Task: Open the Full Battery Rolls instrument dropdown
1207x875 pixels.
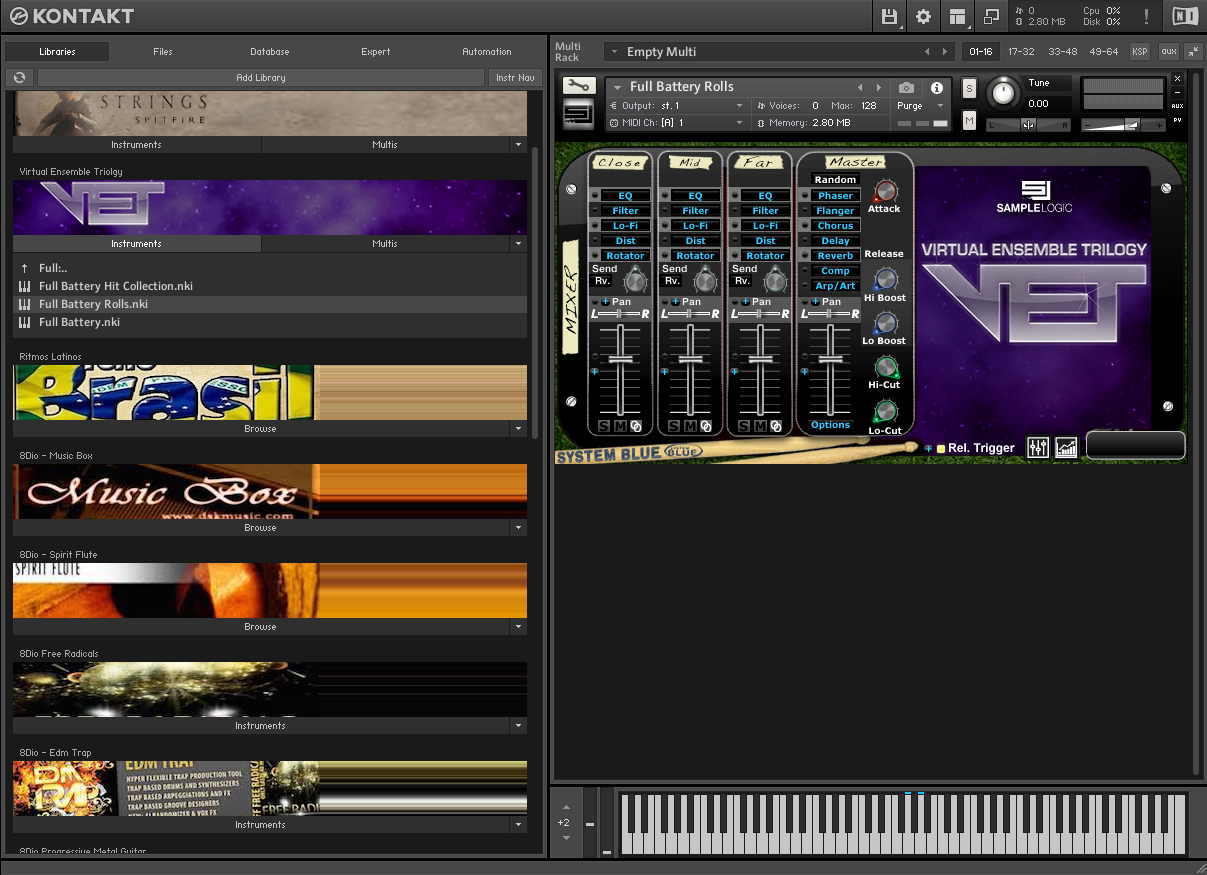Action: pos(618,87)
